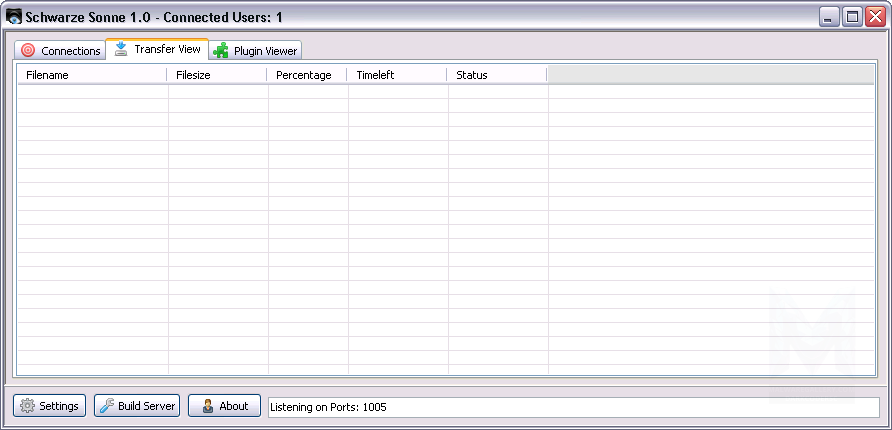Click the Schwarze Sonne title bar app icon

pyautogui.click(x=14, y=17)
